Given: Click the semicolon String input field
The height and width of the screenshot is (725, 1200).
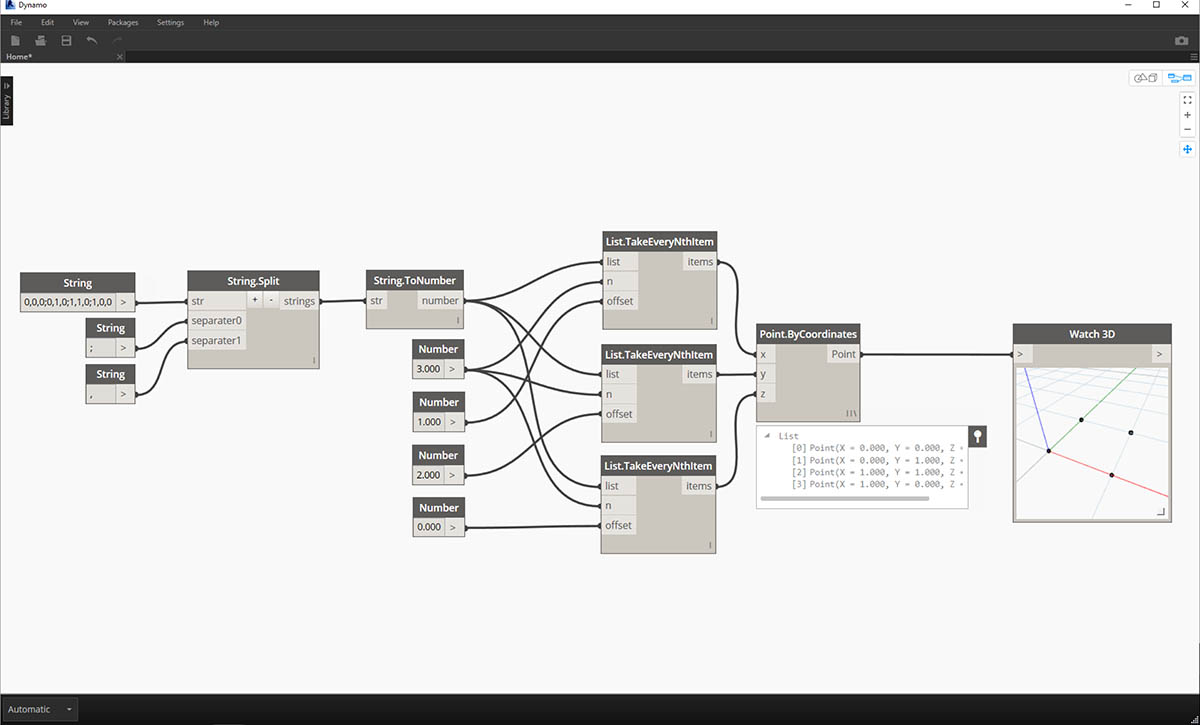Looking at the screenshot, I should pos(101,347).
